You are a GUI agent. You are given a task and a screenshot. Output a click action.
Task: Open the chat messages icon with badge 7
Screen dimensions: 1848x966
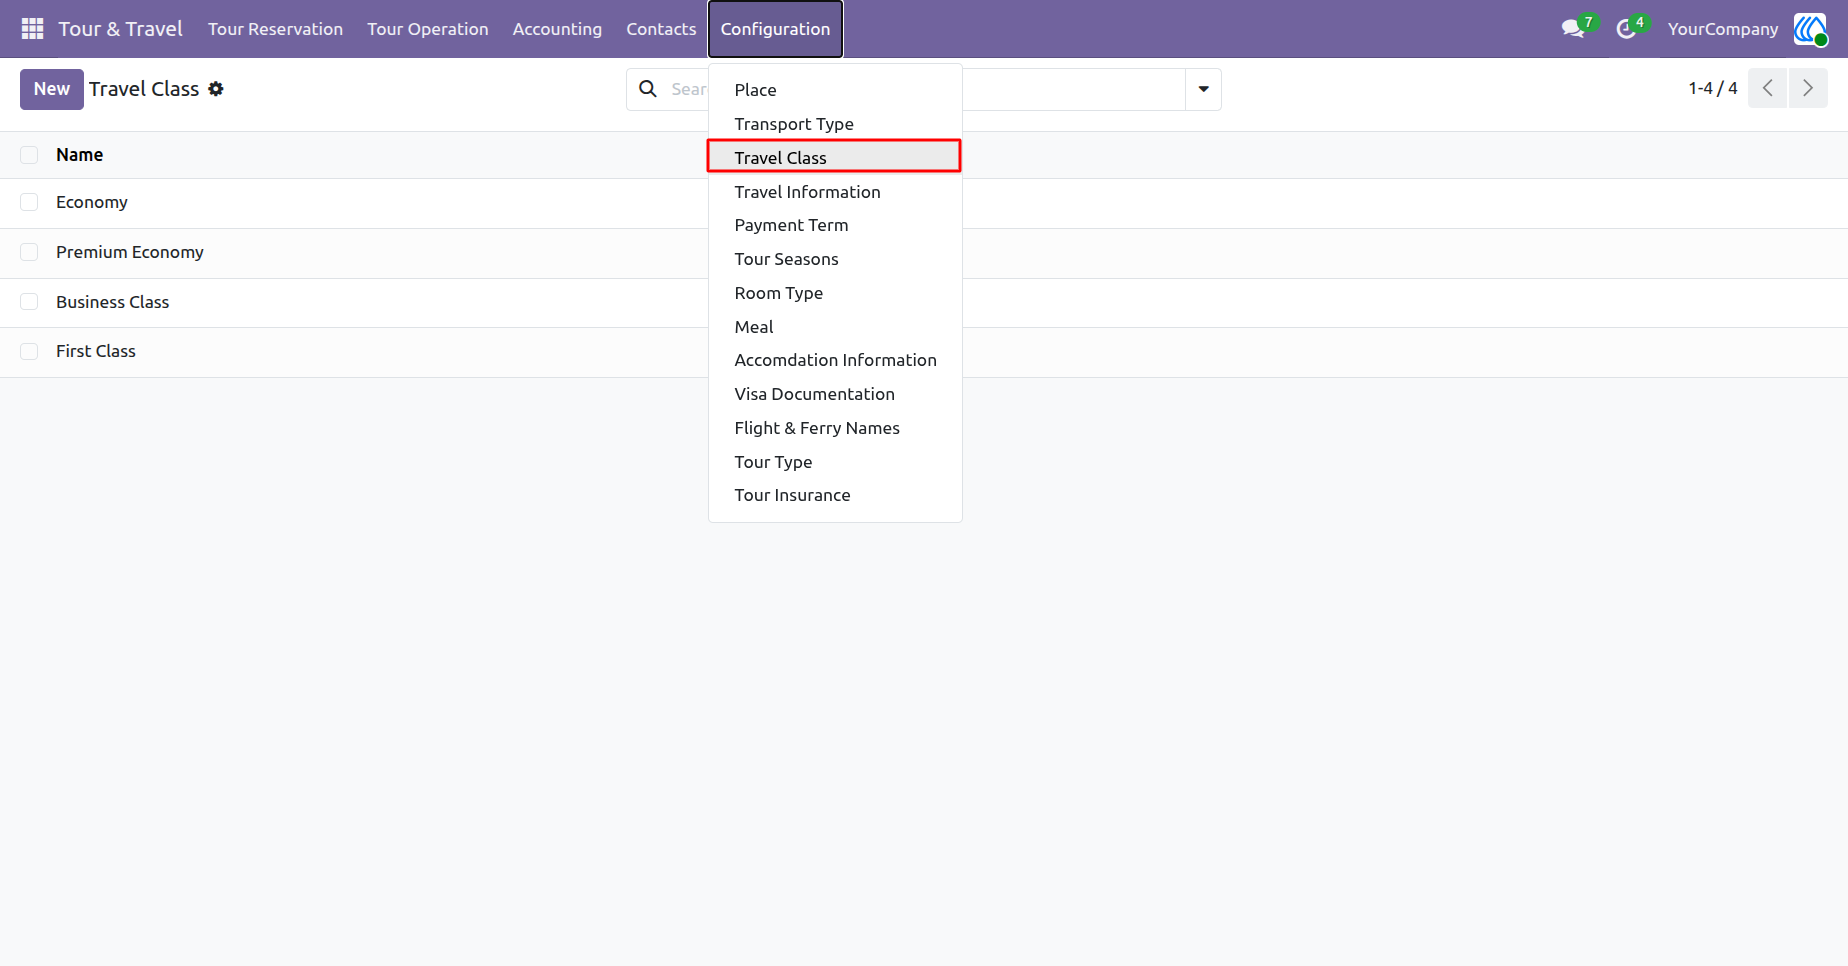[1574, 29]
